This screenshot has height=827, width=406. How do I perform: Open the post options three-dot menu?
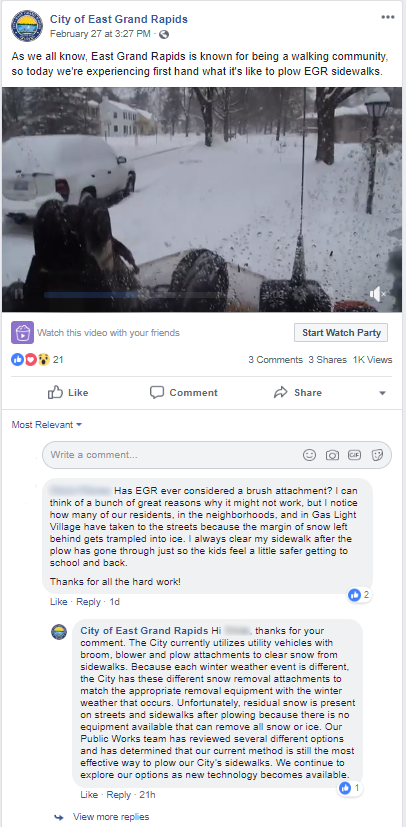388,17
